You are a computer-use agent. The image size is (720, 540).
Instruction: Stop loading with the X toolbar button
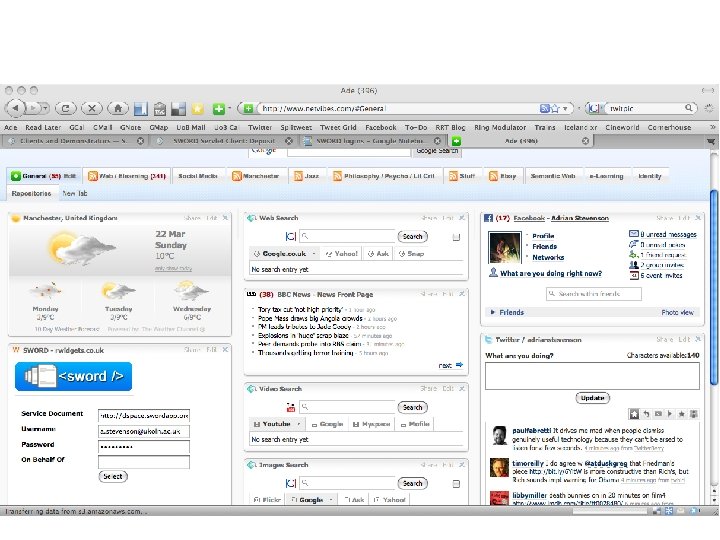(91, 108)
